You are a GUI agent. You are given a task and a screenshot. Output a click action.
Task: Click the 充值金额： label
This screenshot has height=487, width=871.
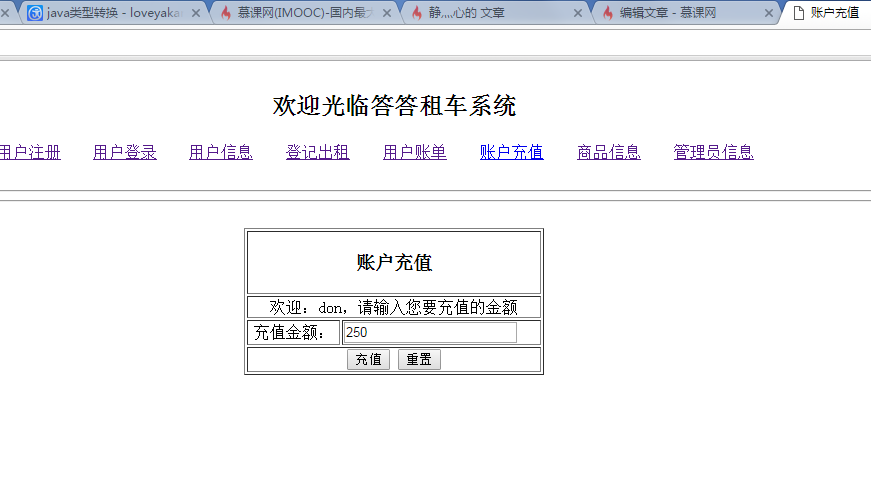[x=289, y=333]
